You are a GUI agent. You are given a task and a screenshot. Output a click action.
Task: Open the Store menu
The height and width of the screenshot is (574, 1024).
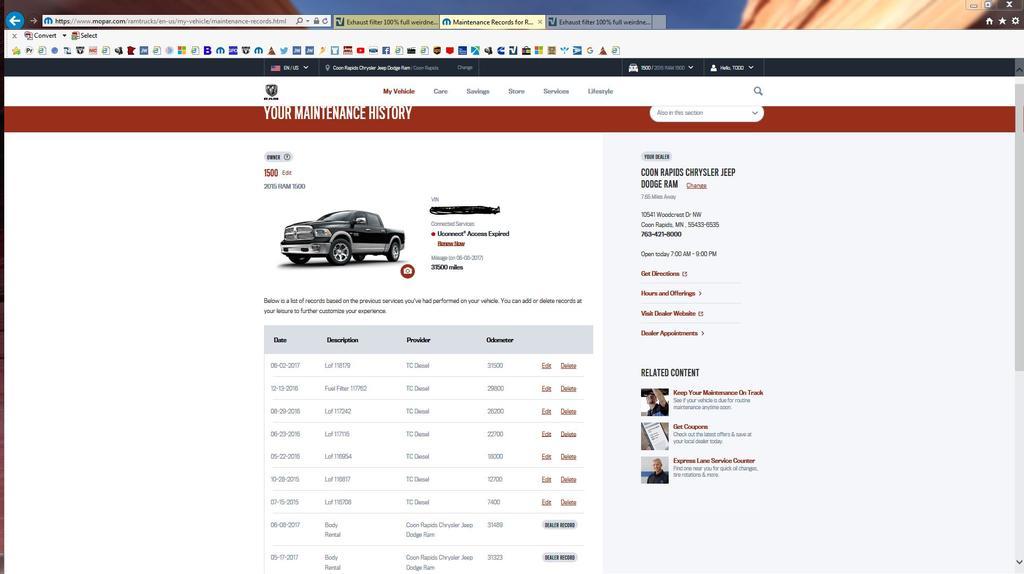[517, 91]
